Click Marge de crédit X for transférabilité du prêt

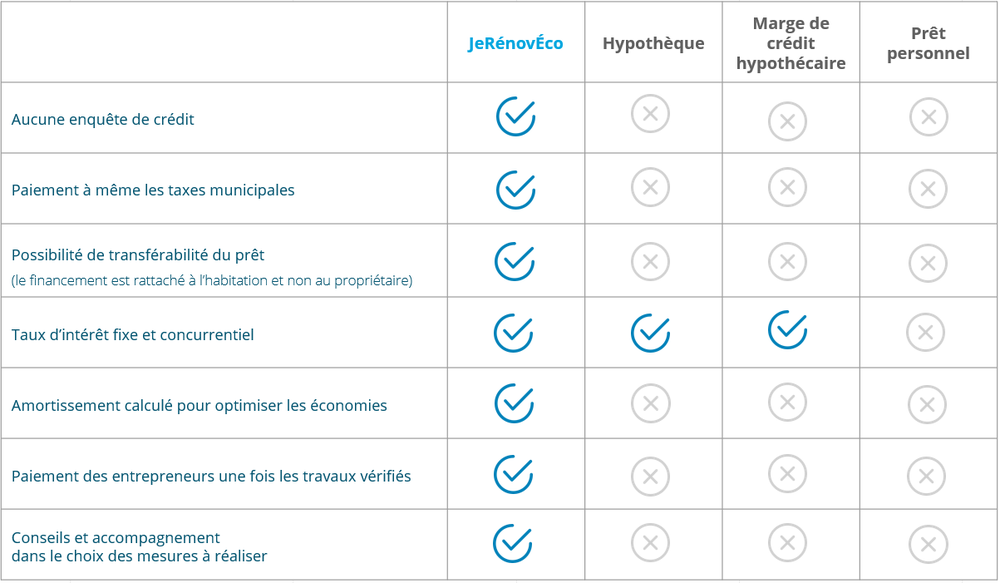(787, 262)
